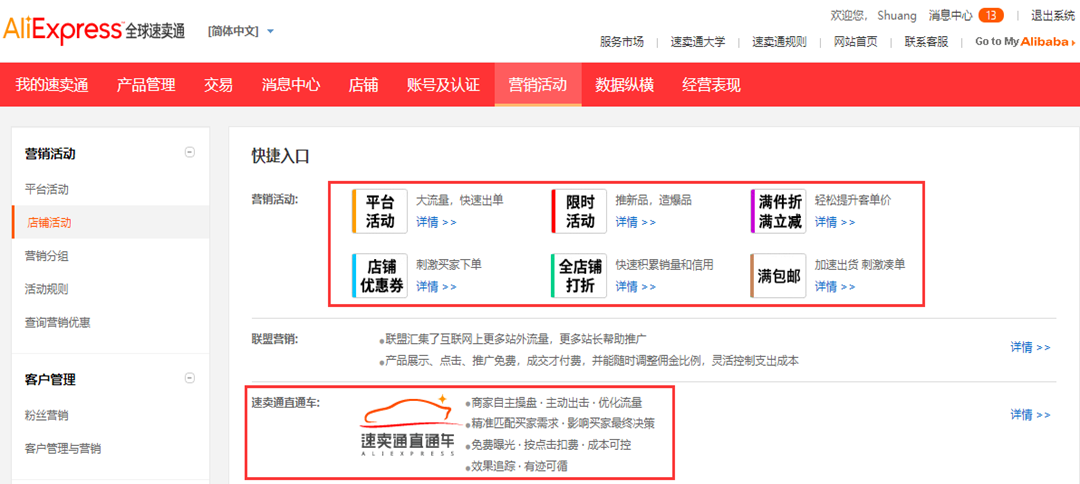This screenshot has height=484, width=1080.
Task: Click the 平台活动 shortcut tile
Action: pyautogui.click(x=380, y=211)
